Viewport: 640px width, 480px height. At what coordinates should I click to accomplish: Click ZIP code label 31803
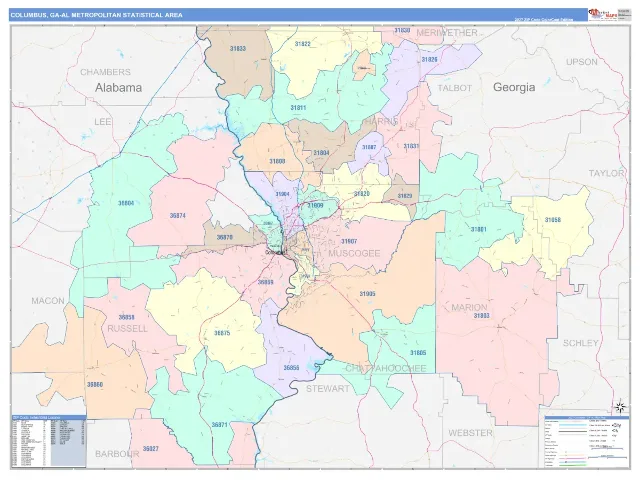(x=481, y=316)
